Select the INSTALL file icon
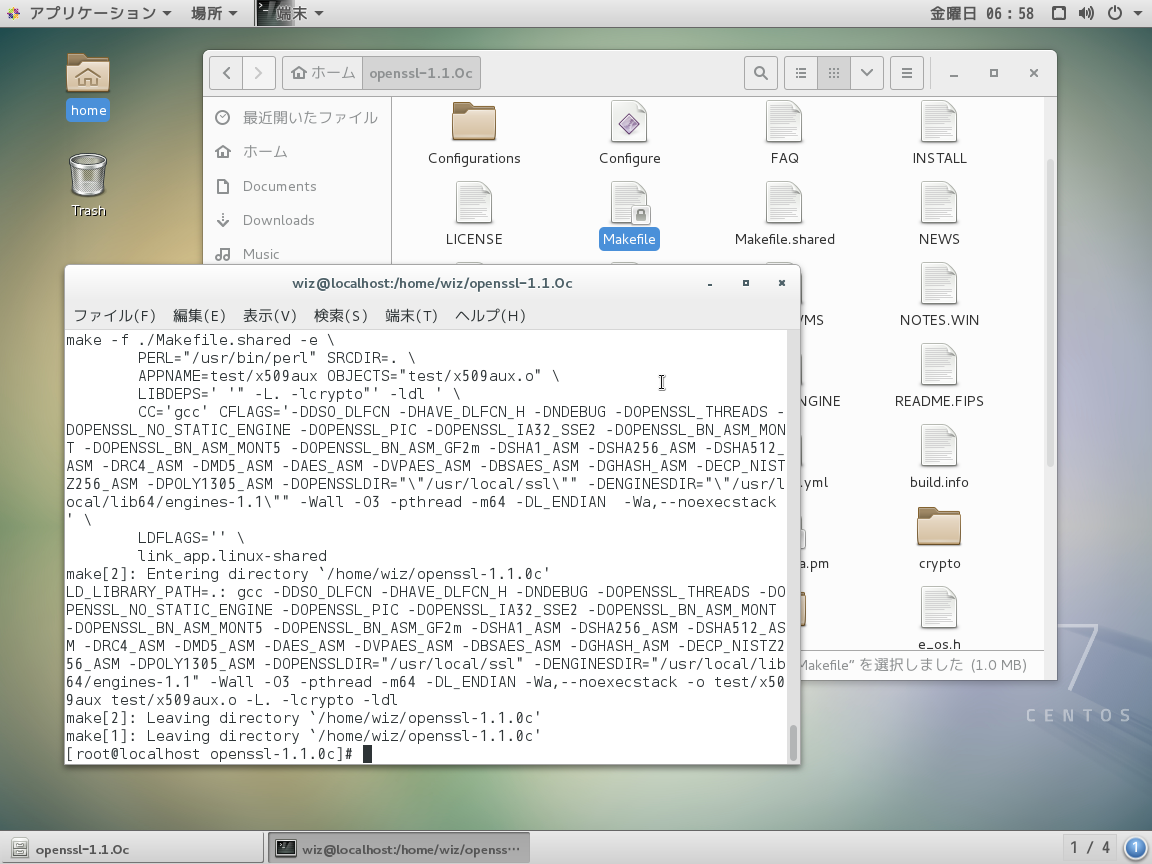The image size is (1152, 864). pos(939,122)
